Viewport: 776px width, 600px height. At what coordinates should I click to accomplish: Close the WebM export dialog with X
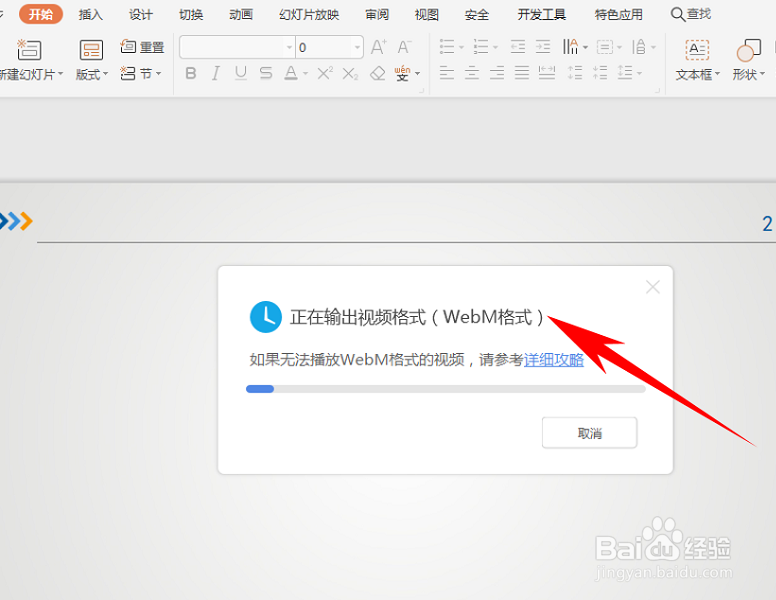[x=653, y=287]
